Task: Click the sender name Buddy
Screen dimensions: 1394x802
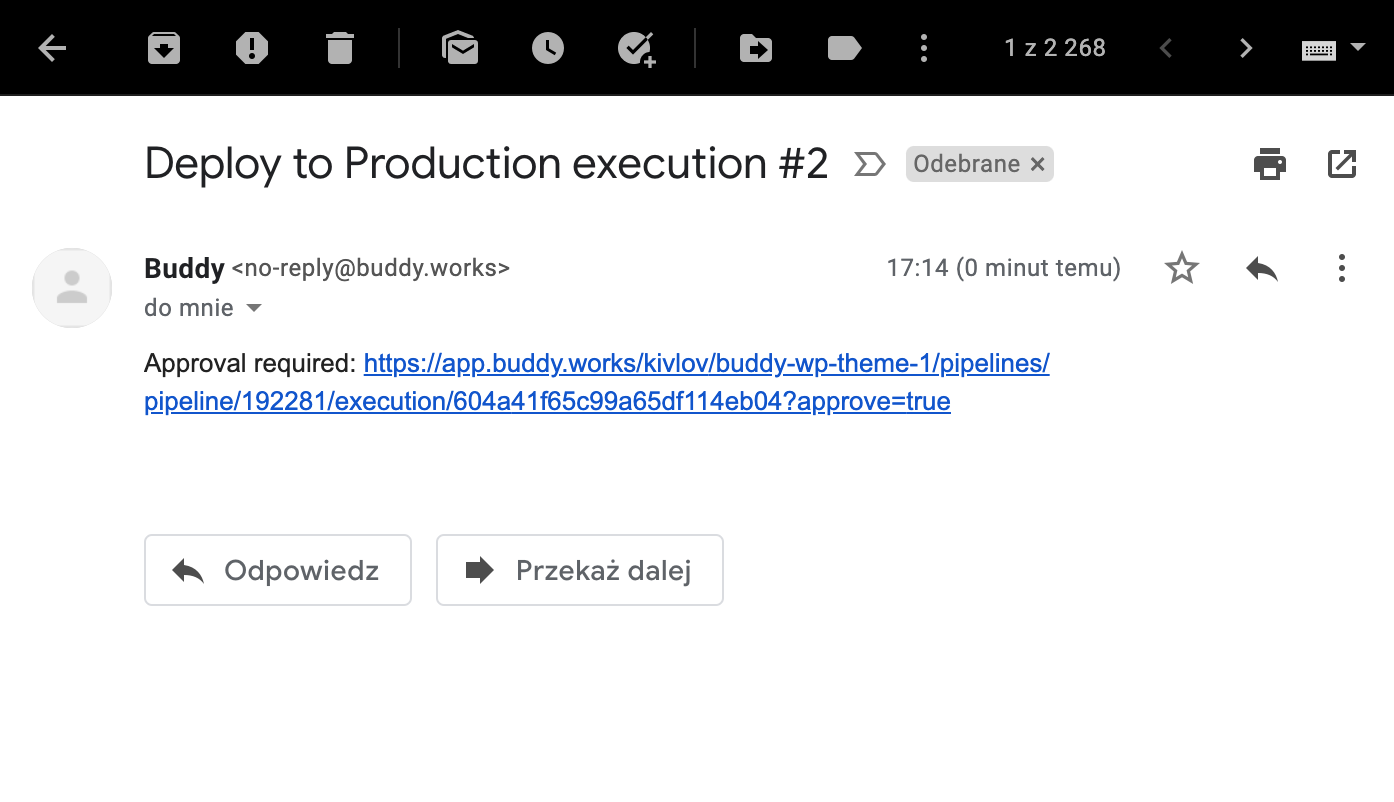Action: (184, 268)
